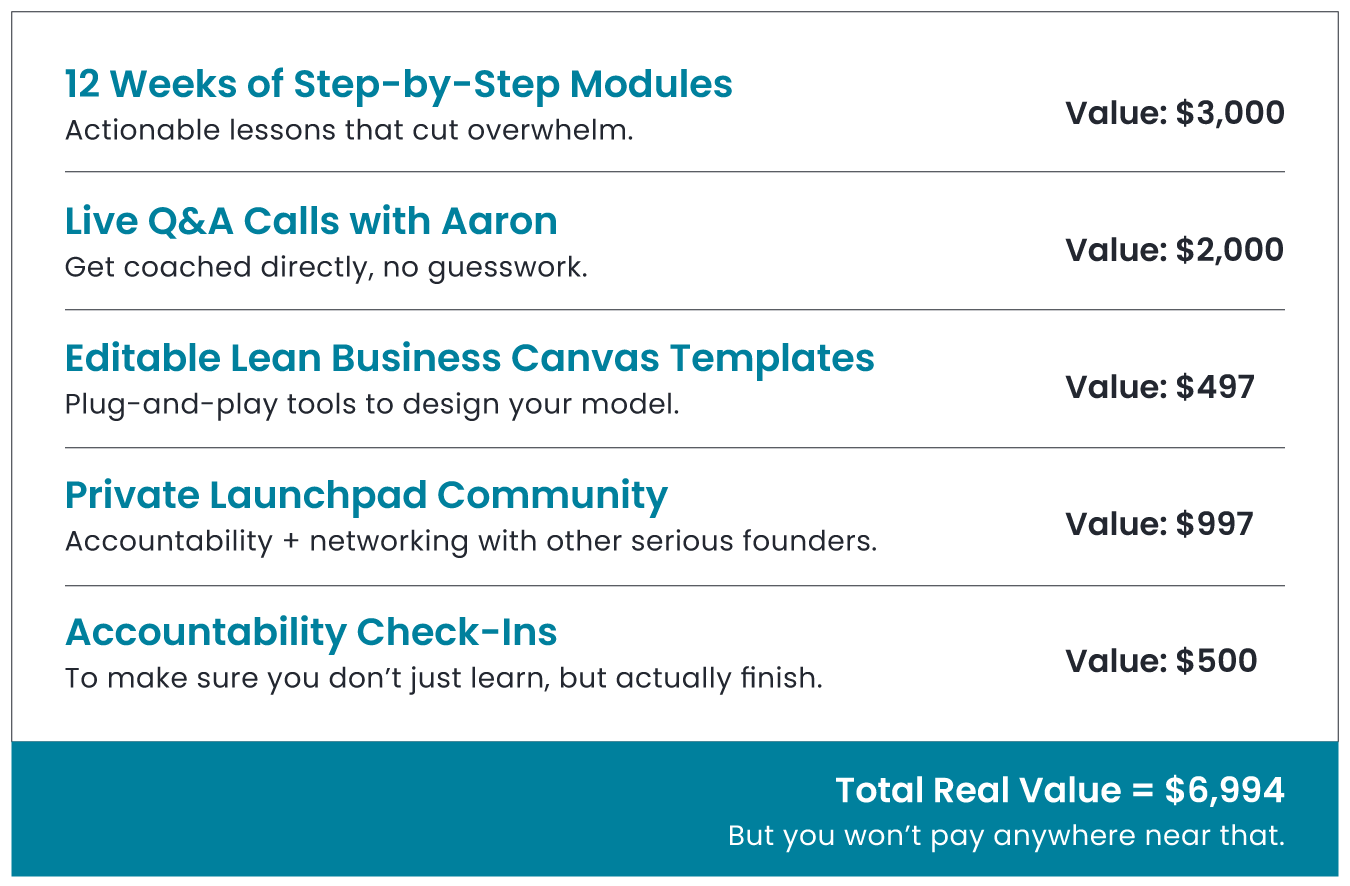Click "Get coached directly, no guesswork" description
Image resolution: width=1350 pixels, height=886 pixels.
(x=326, y=268)
